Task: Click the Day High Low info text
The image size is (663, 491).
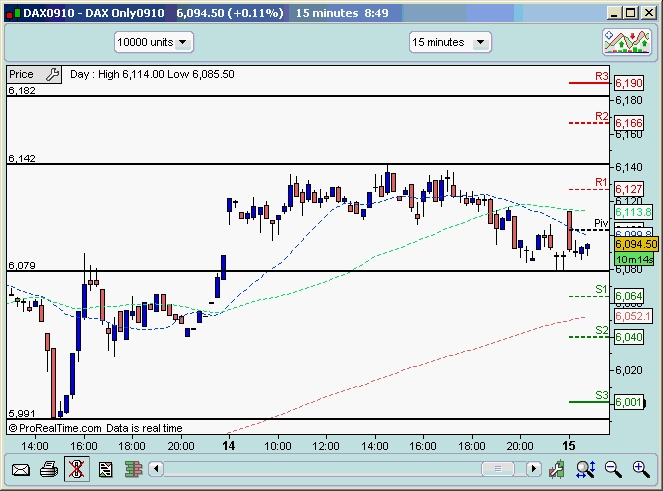Action: [x=152, y=74]
